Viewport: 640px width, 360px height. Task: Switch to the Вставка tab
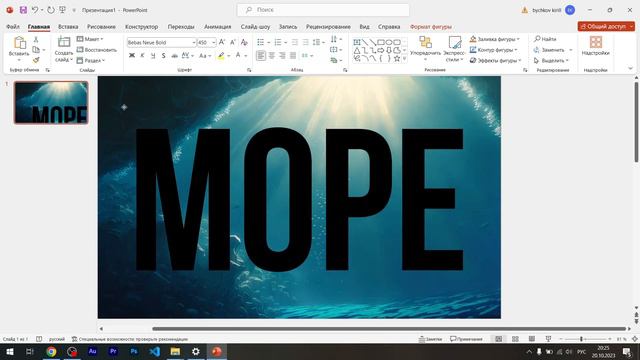point(68,27)
